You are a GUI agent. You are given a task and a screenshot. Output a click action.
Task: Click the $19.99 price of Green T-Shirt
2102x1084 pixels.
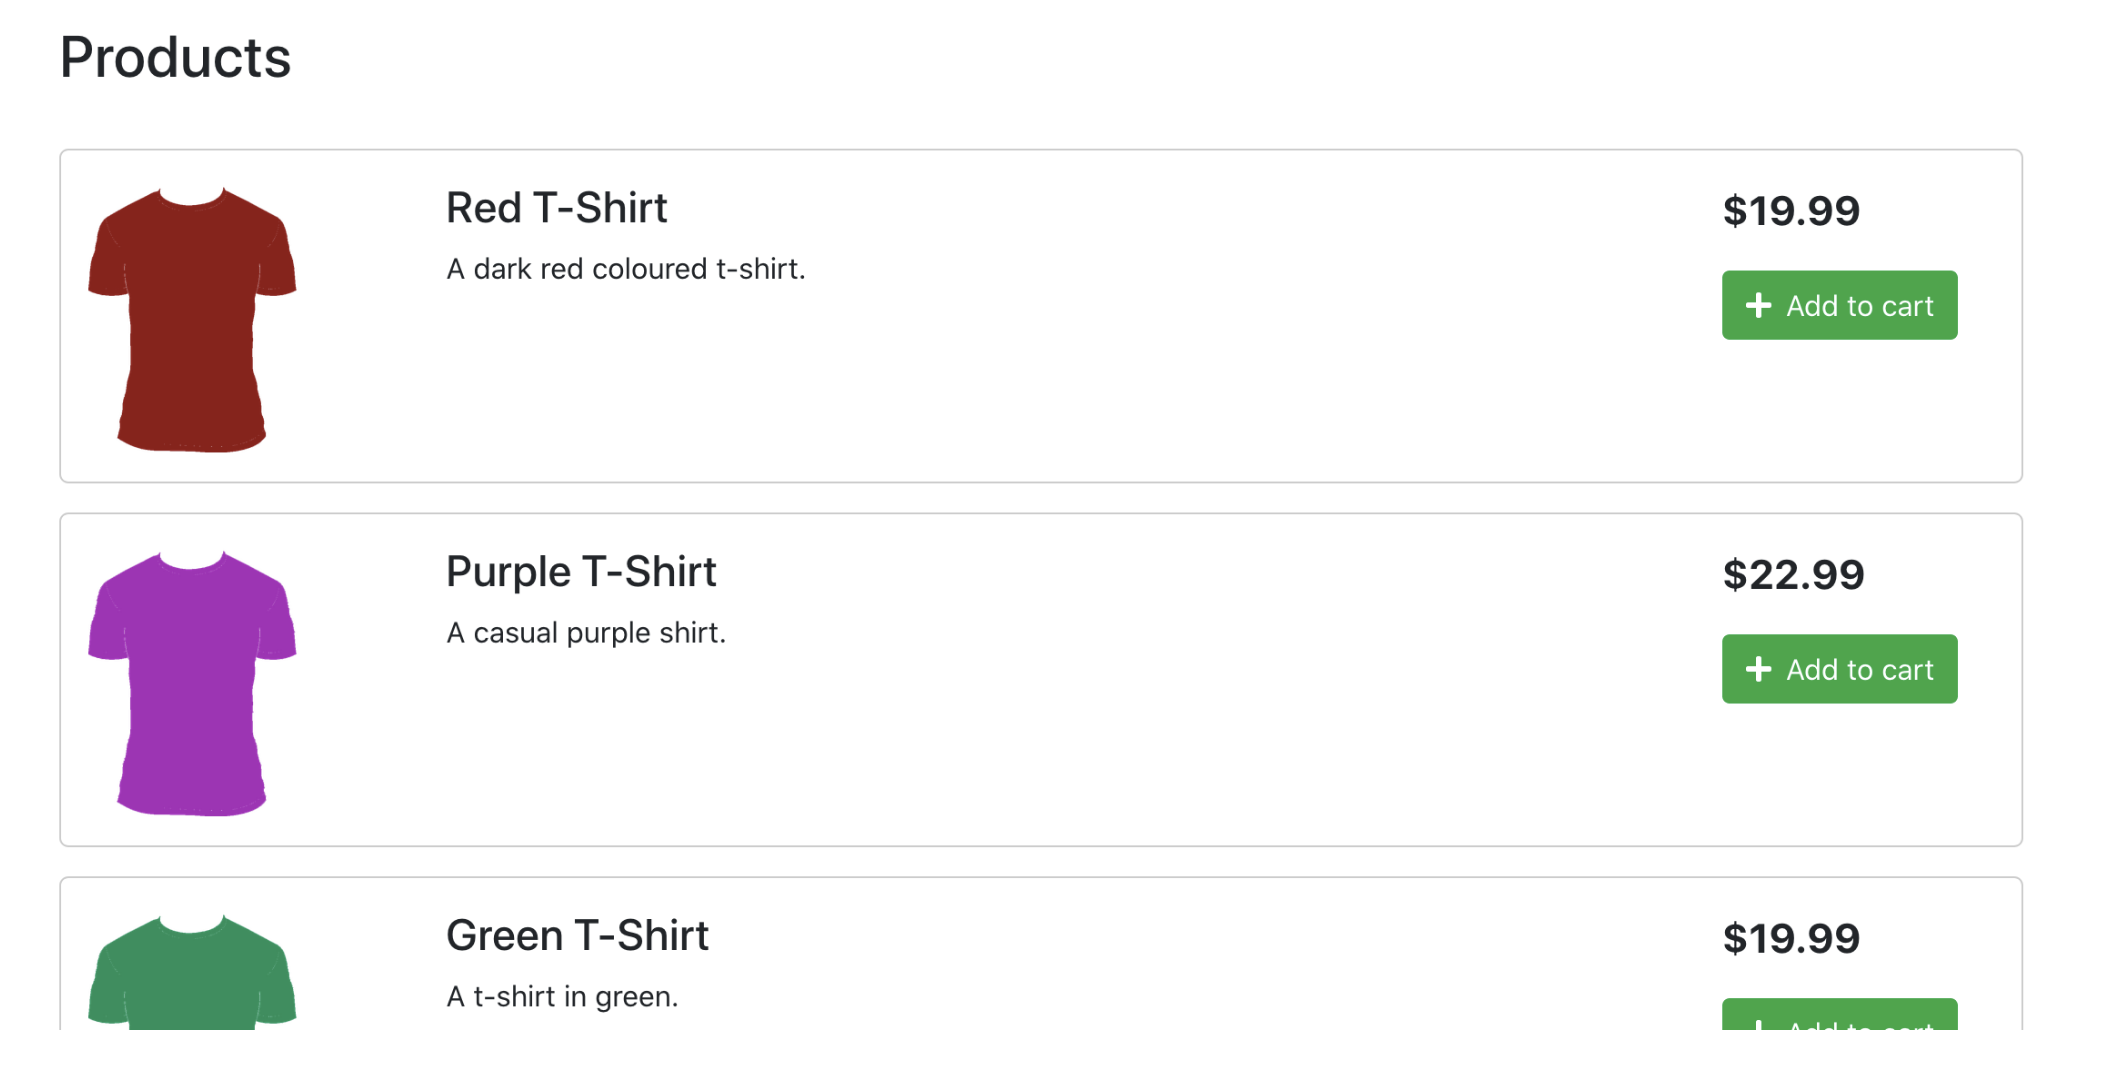pyautogui.click(x=1791, y=938)
